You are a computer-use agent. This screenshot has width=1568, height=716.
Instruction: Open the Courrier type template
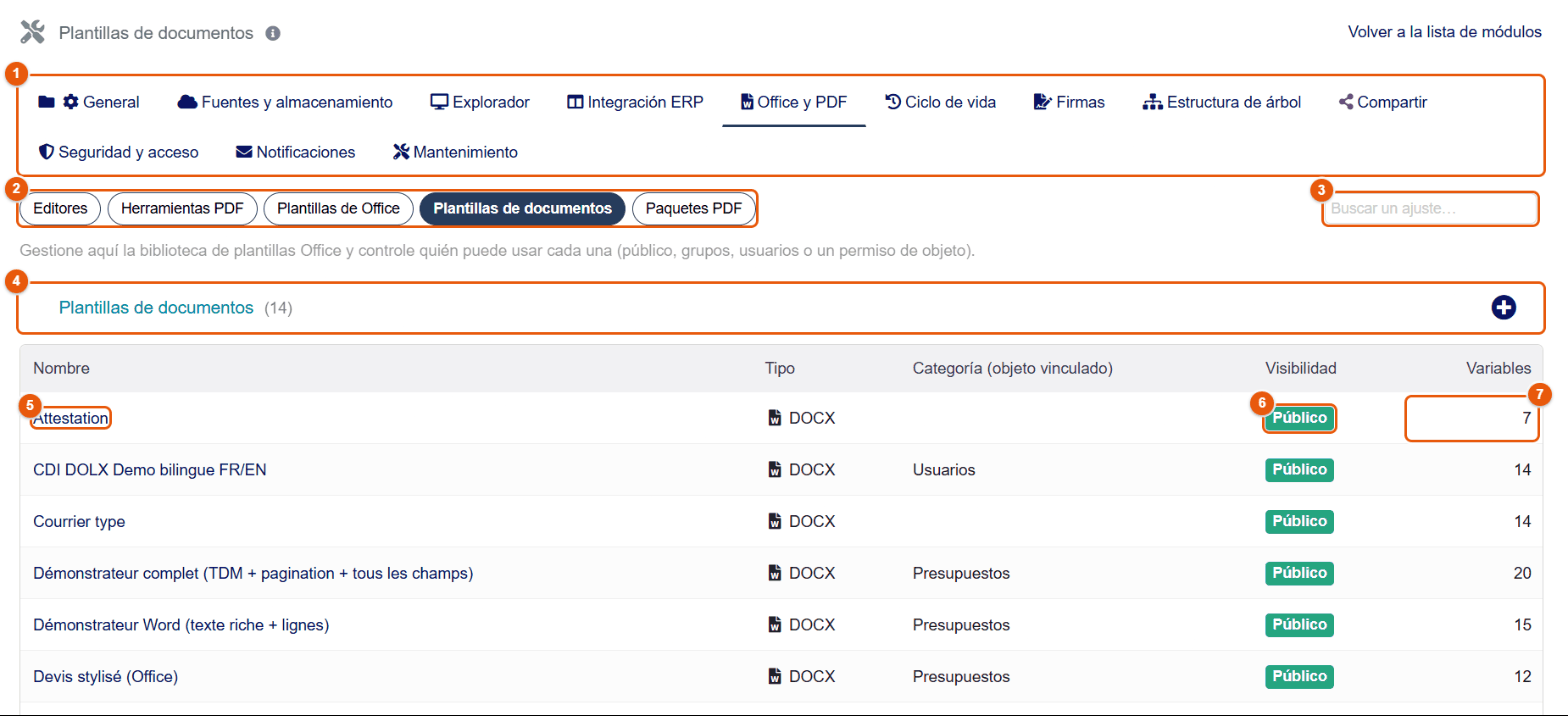coord(79,521)
